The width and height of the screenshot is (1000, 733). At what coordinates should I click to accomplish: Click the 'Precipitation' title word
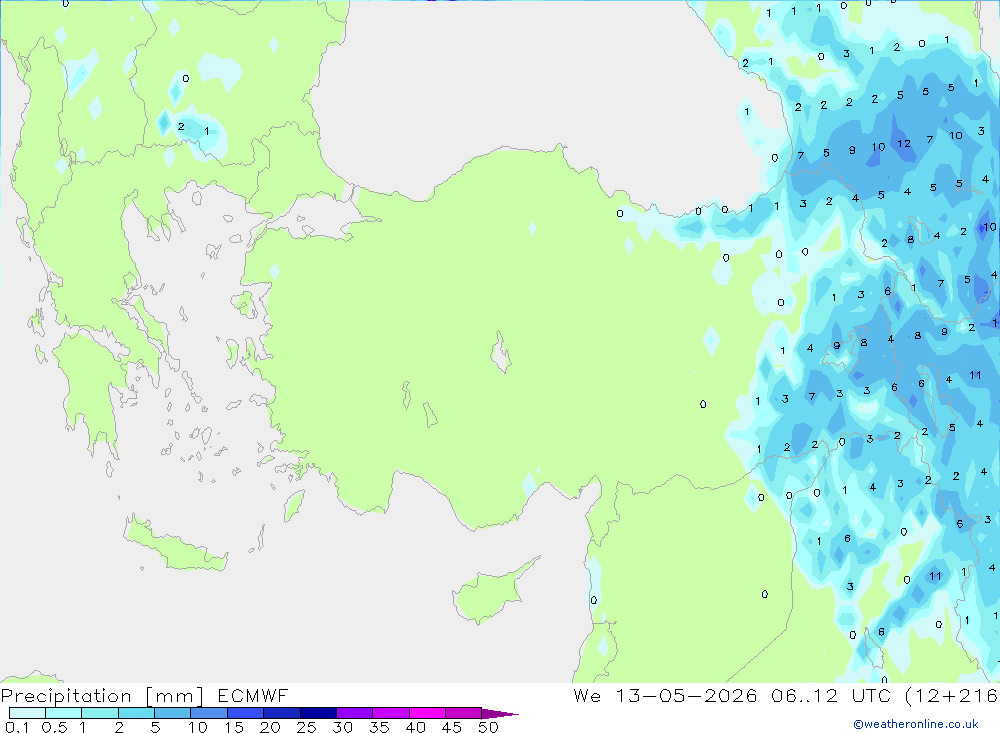(66, 695)
